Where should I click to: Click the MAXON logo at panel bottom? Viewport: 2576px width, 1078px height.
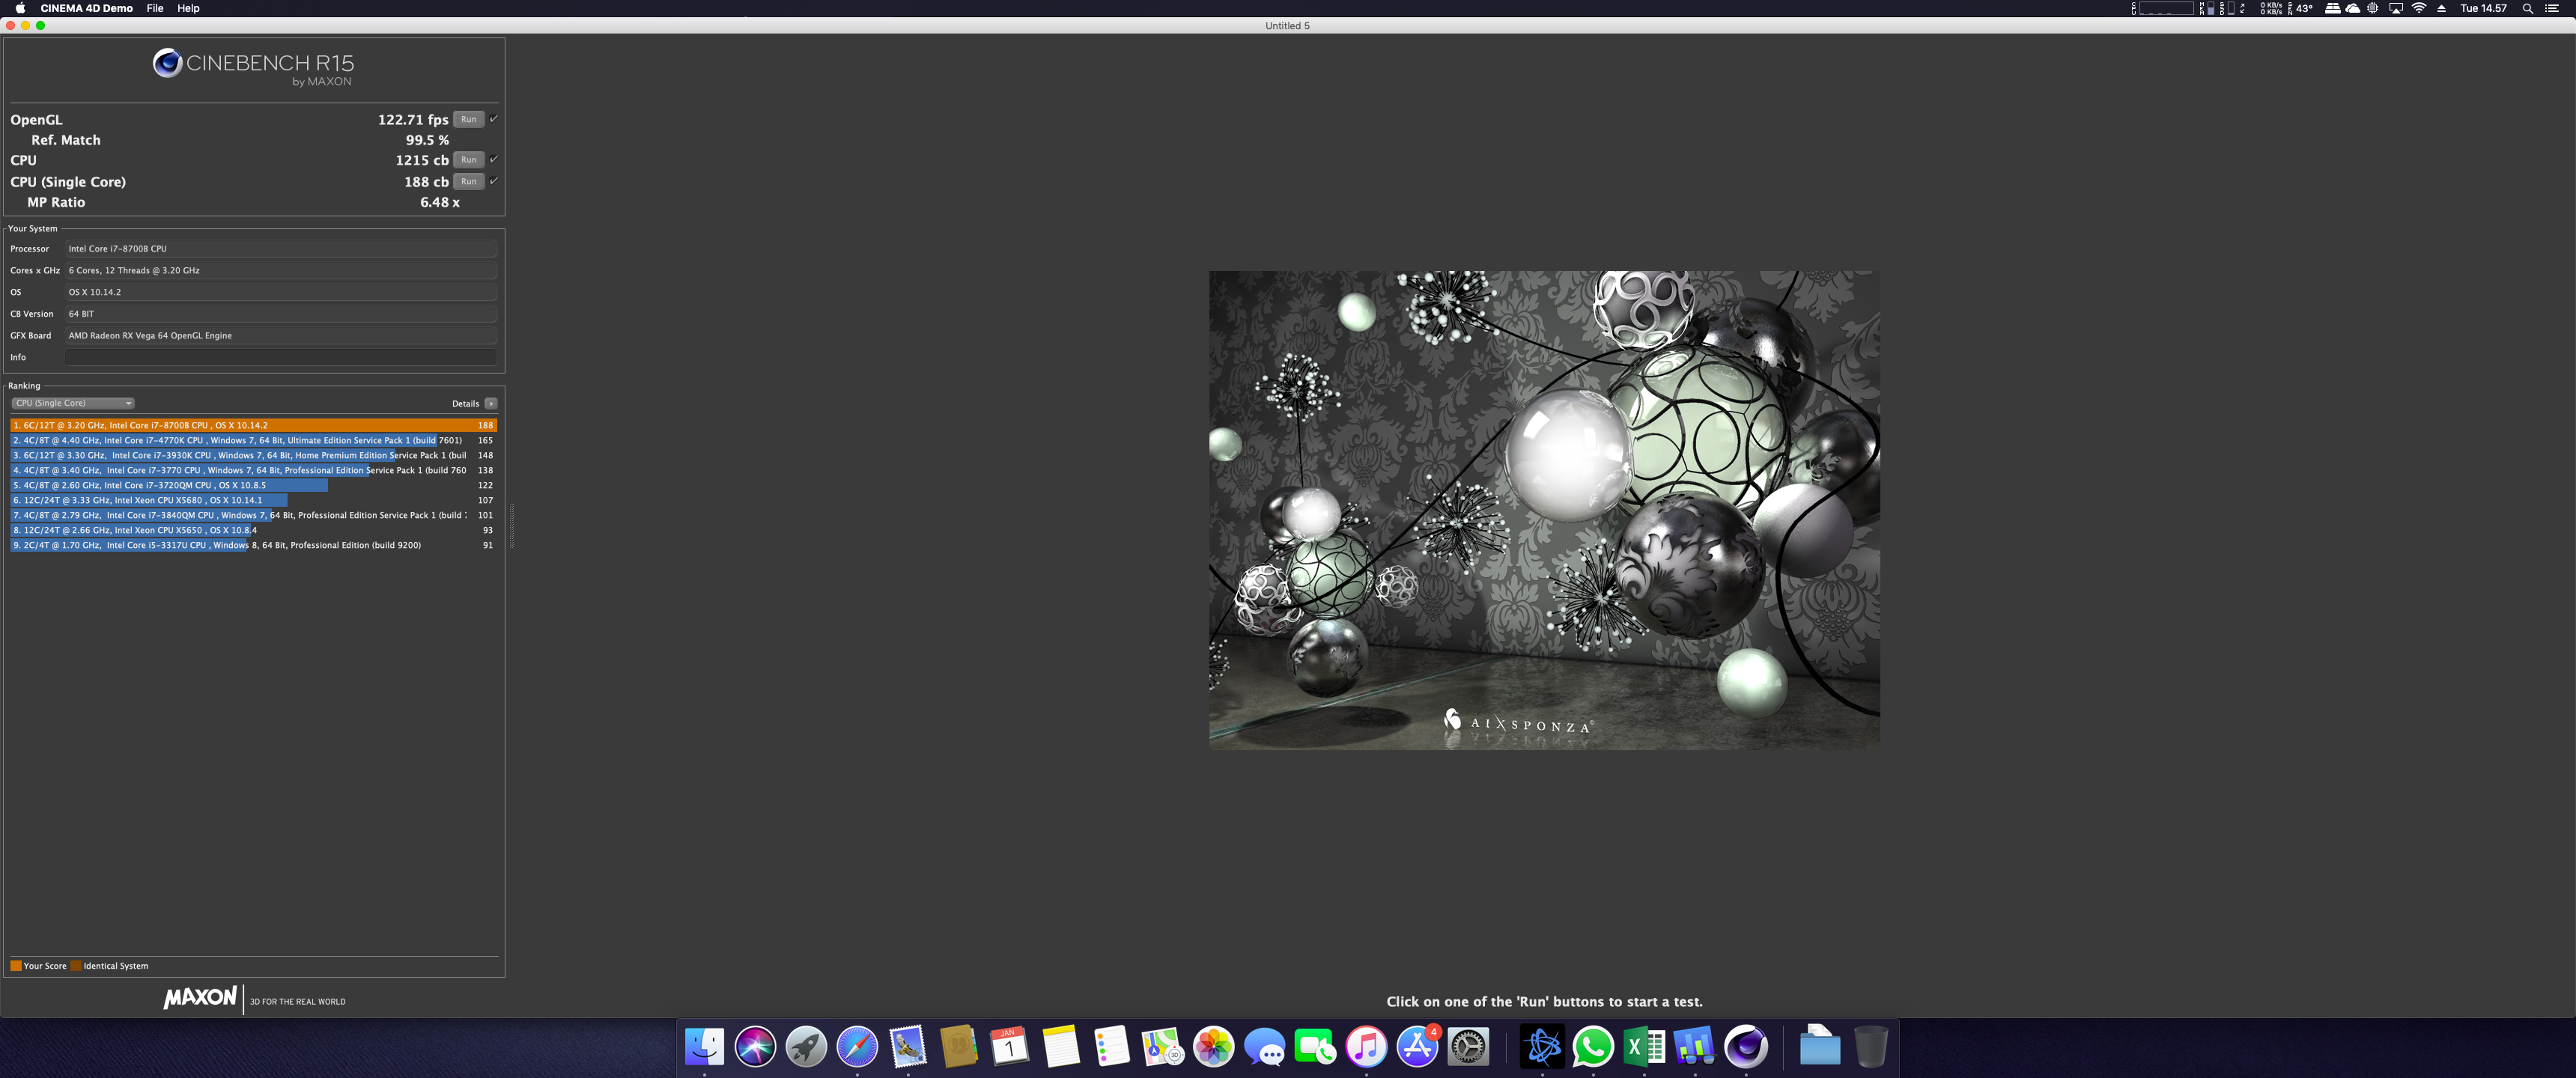click(x=200, y=997)
